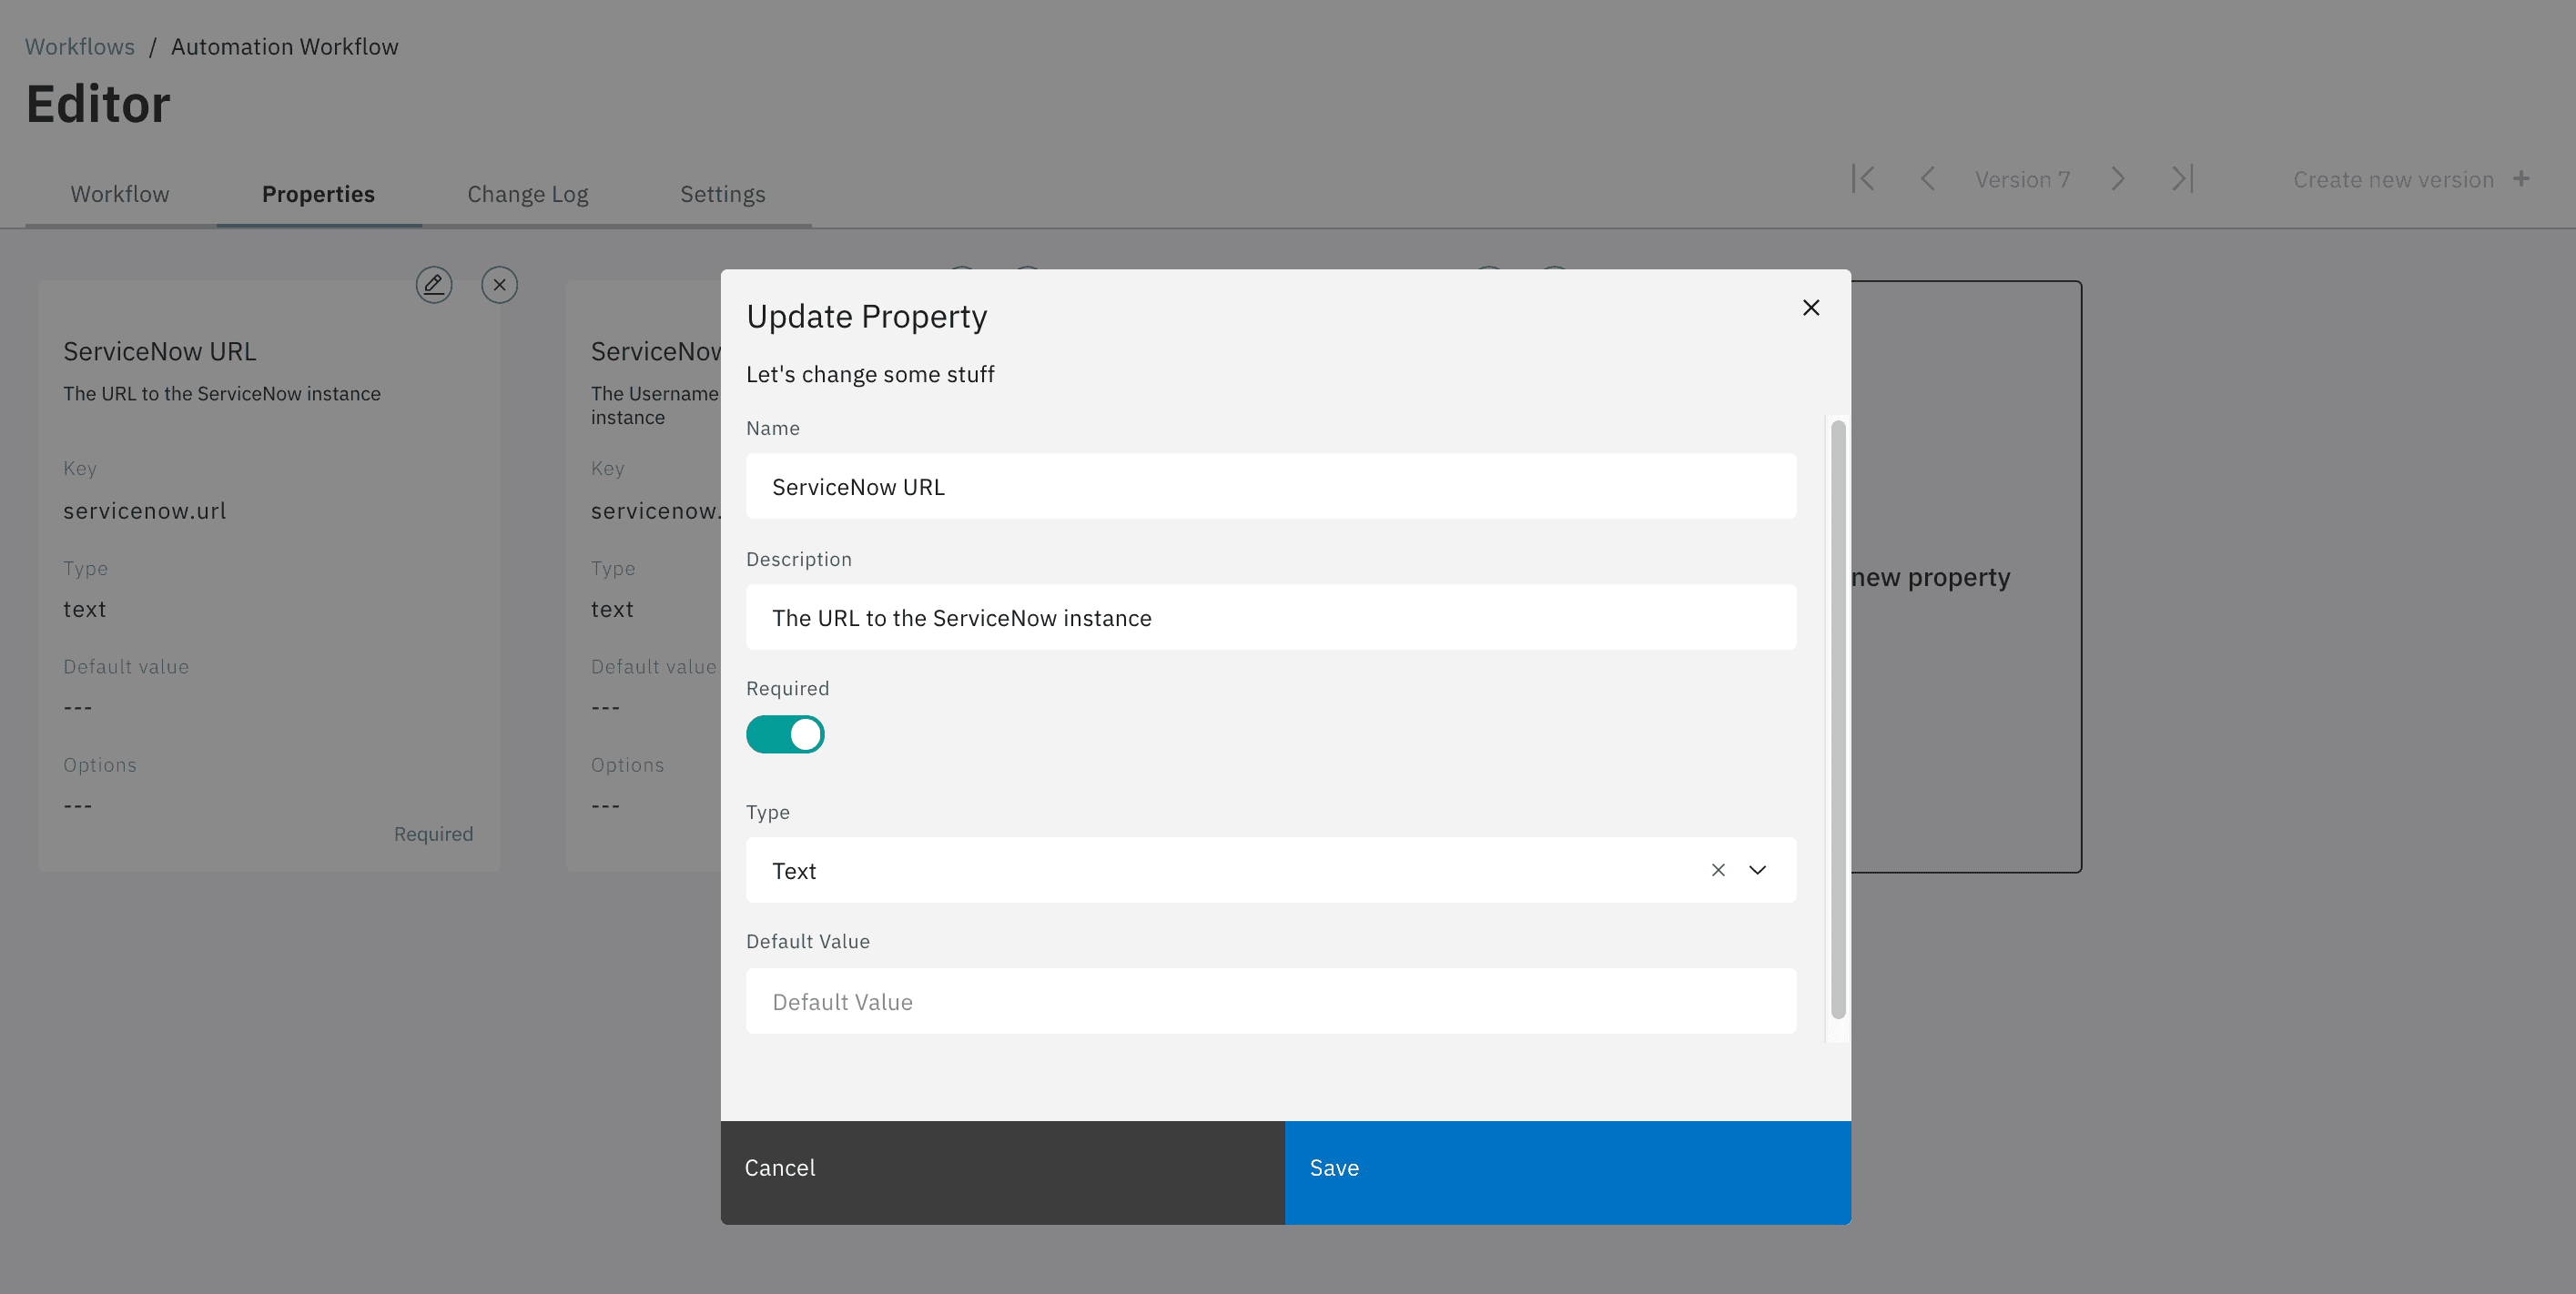Delete the ServiceNow URL property card
Image resolution: width=2576 pixels, height=1294 pixels.
(x=499, y=285)
